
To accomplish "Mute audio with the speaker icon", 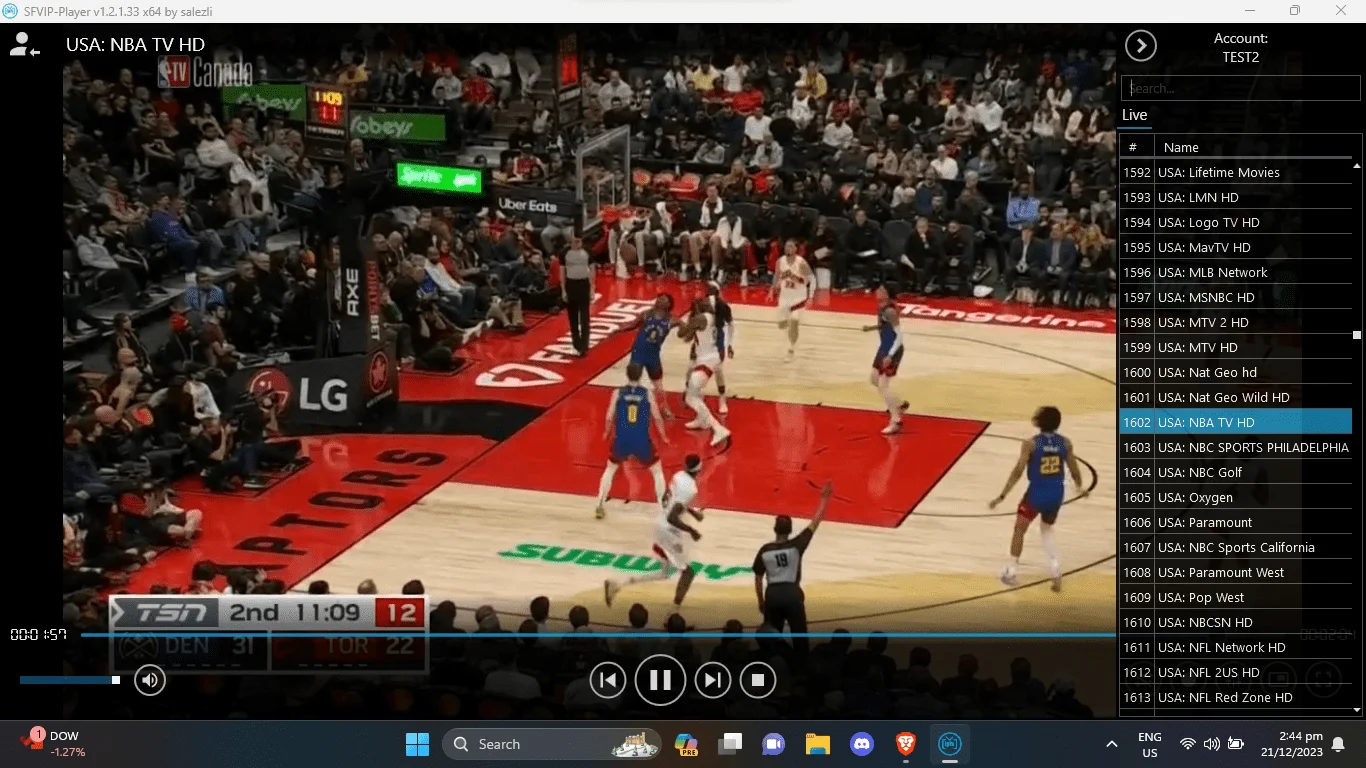I will (x=150, y=681).
